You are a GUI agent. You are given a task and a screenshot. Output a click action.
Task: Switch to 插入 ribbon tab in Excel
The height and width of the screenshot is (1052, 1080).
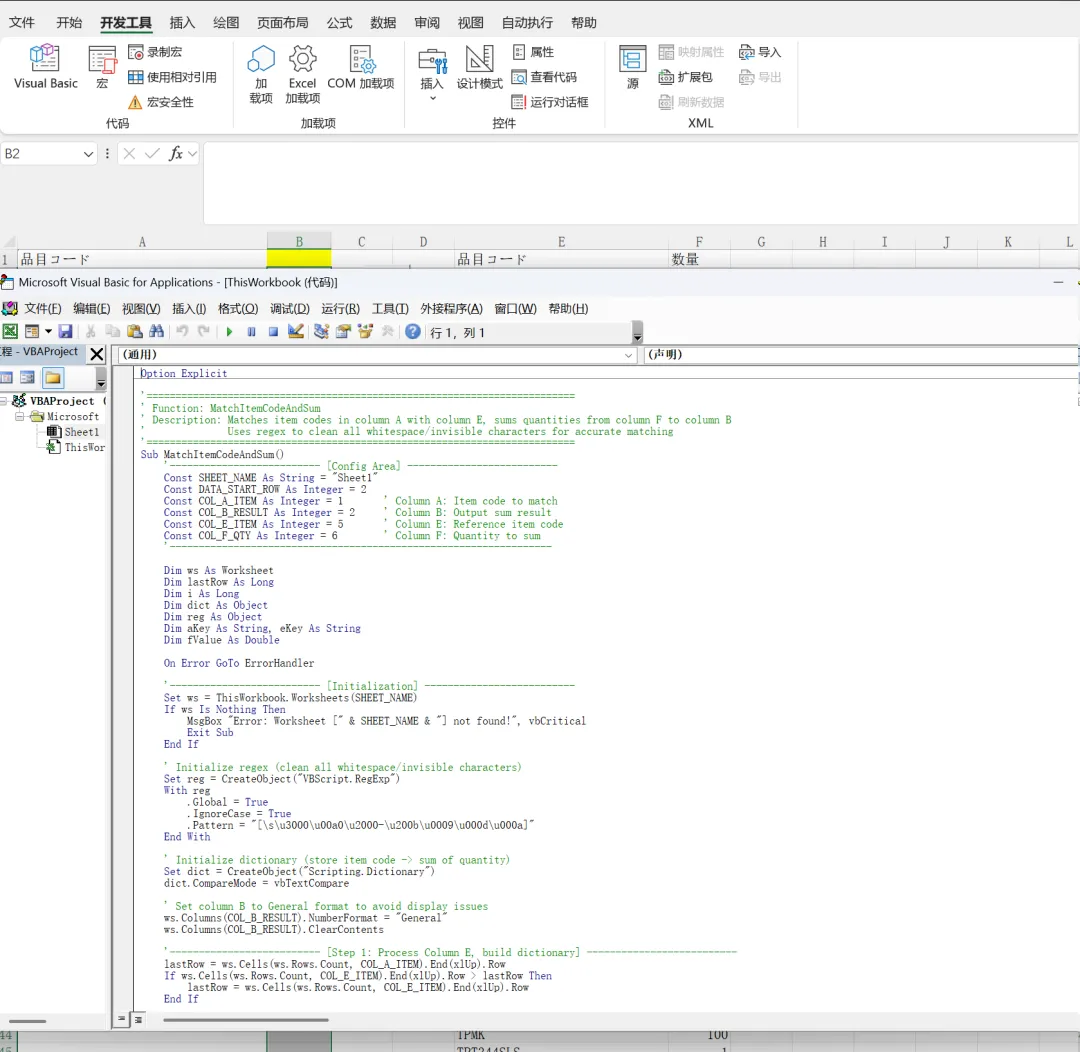coord(183,23)
